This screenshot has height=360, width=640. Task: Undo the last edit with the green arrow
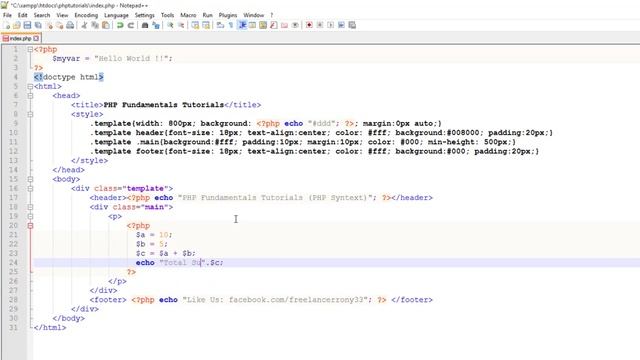click(x=120, y=25)
